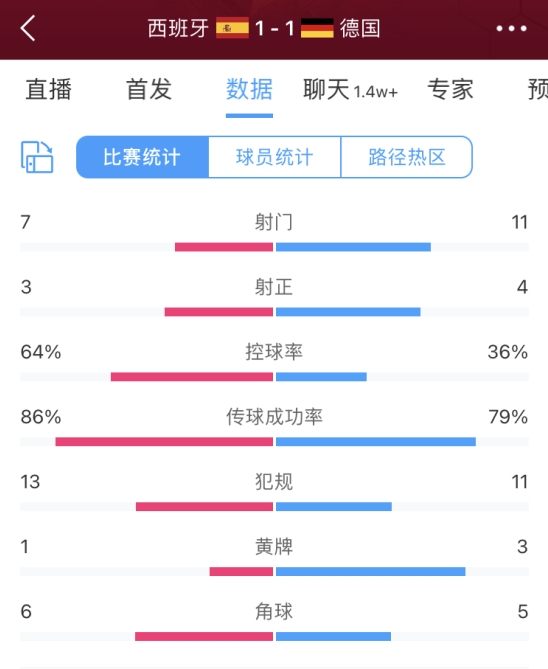Tap the 控球率 possession bar
Image resolution: width=548 pixels, height=669 pixels.
pos(274,377)
